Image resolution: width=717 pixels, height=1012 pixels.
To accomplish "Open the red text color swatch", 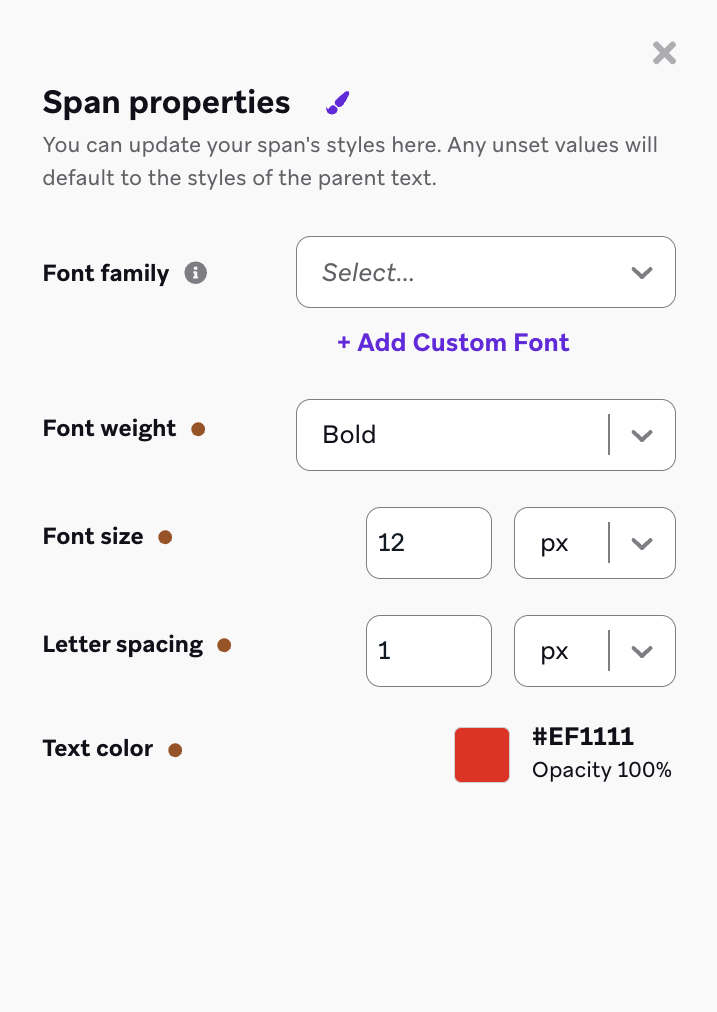I will tap(482, 755).
